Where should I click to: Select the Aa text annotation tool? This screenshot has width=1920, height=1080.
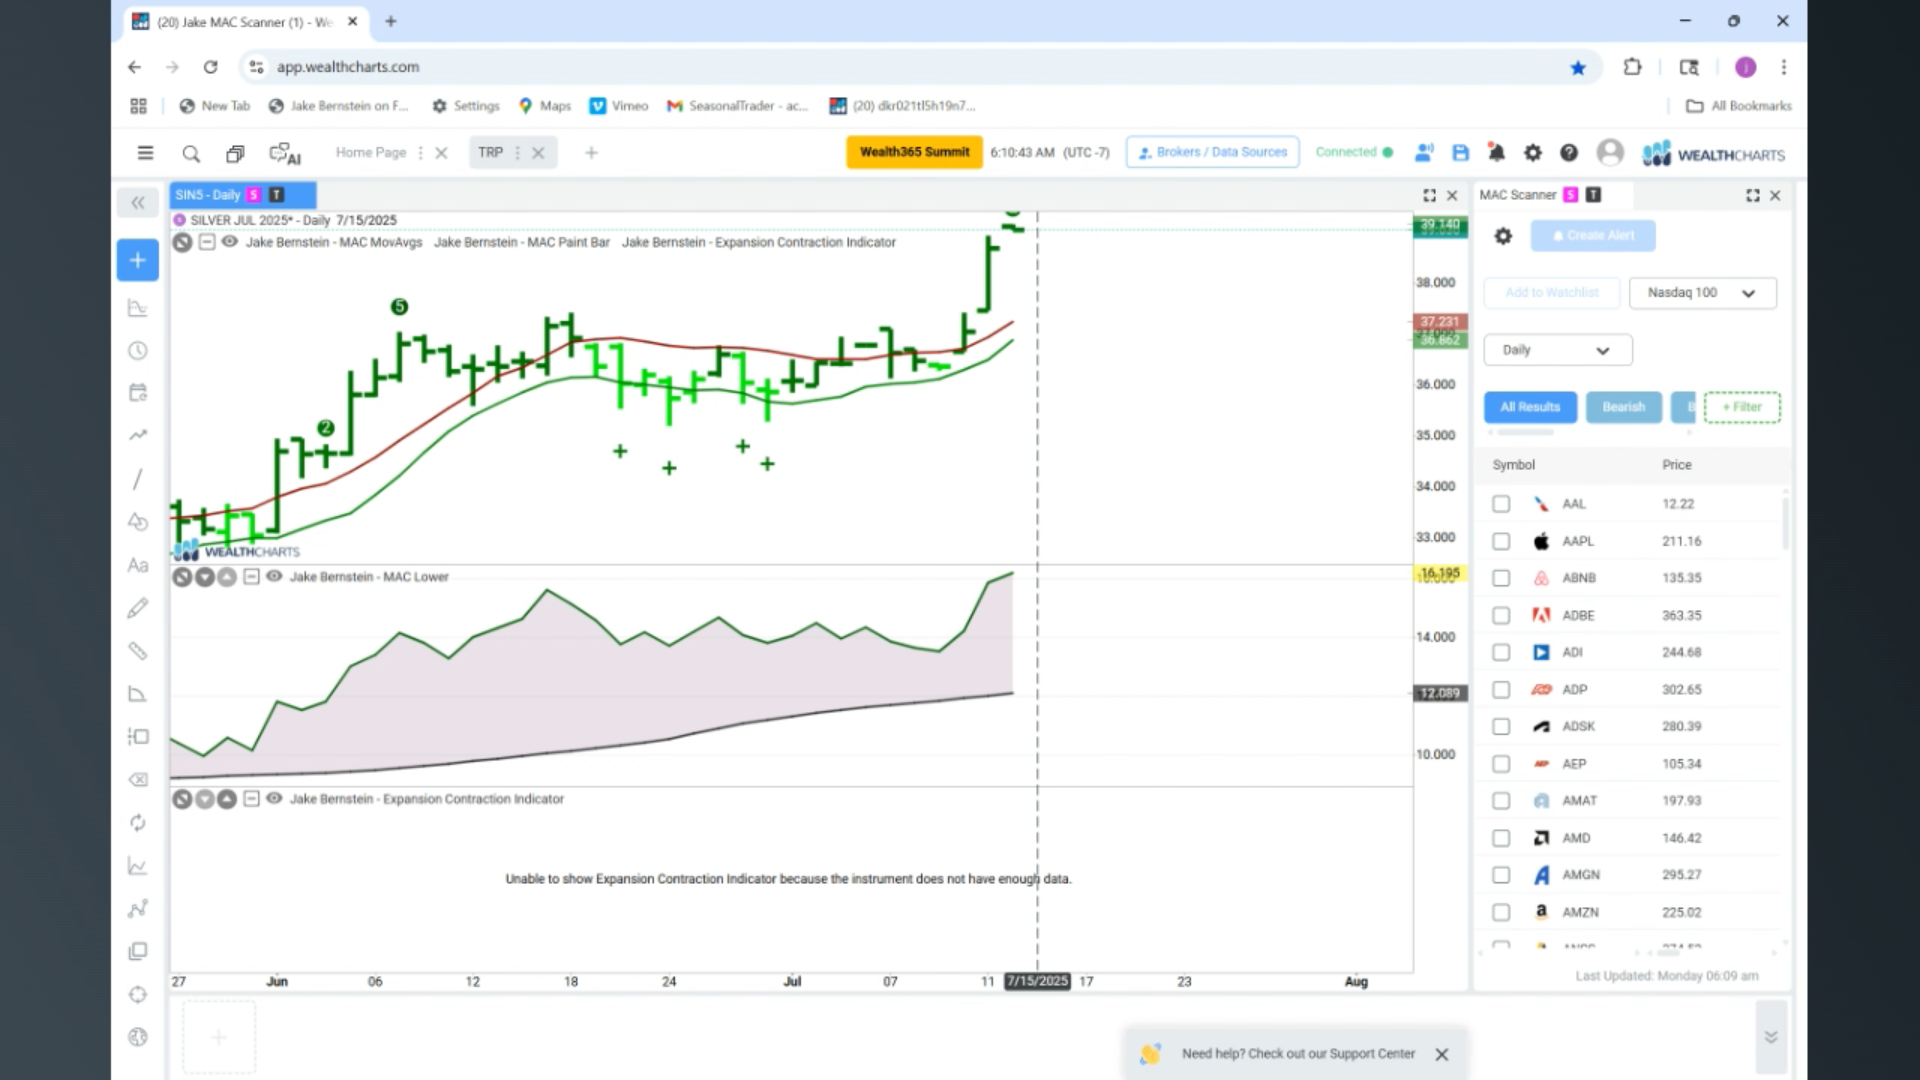[x=138, y=565]
